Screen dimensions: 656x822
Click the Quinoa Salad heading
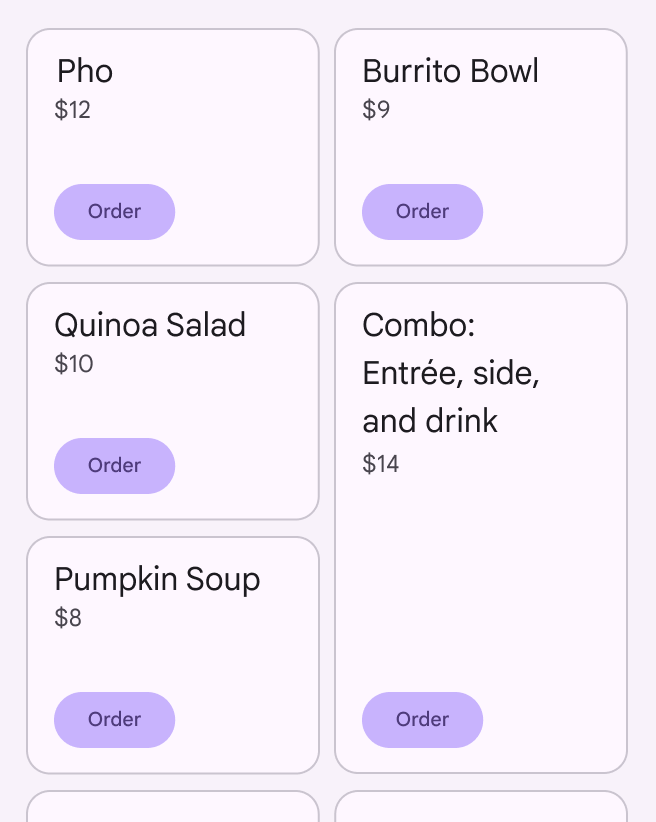click(150, 325)
